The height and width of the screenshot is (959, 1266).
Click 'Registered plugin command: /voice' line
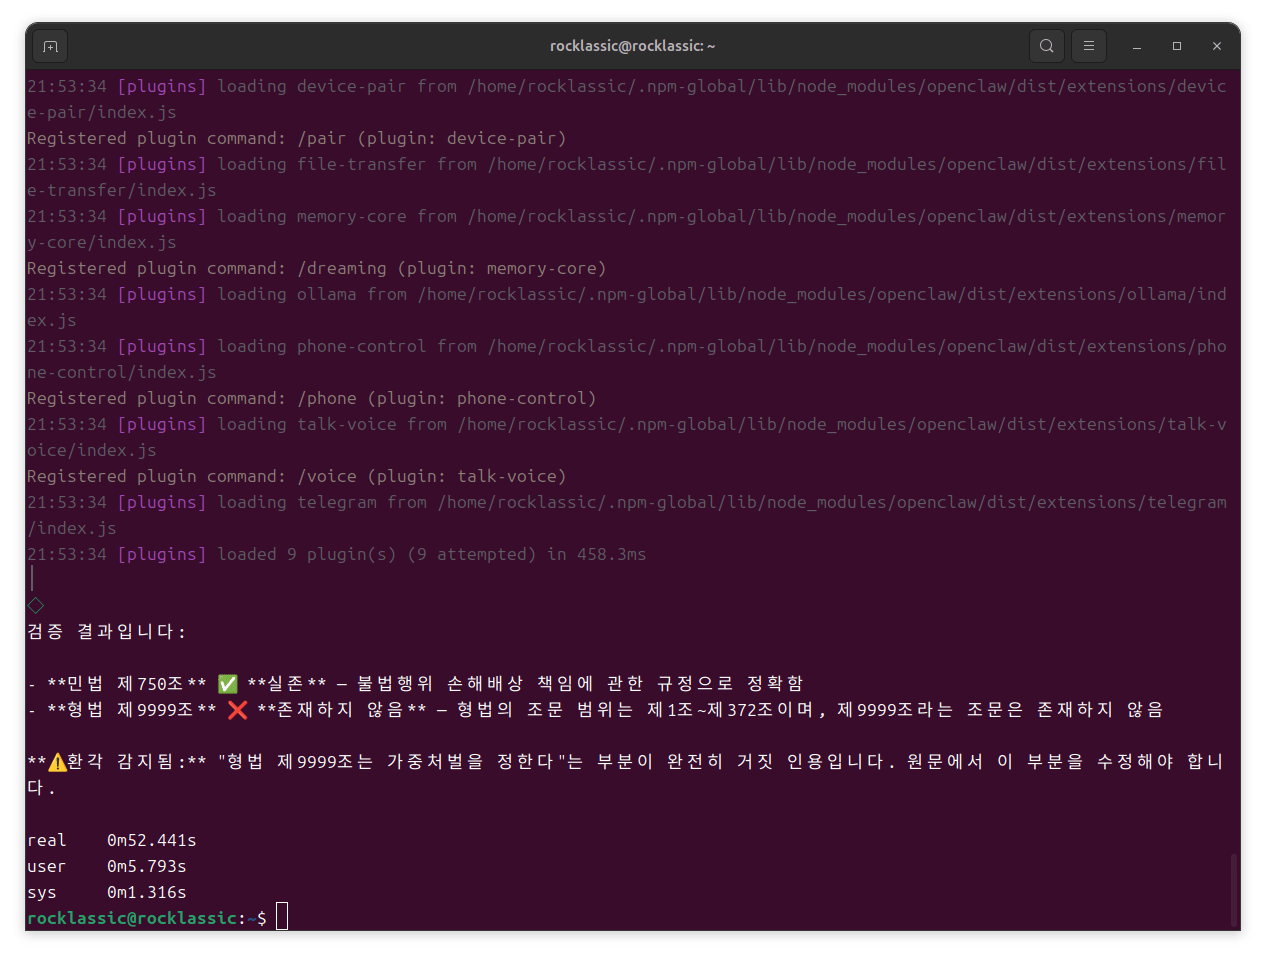pyautogui.click(x=296, y=476)
